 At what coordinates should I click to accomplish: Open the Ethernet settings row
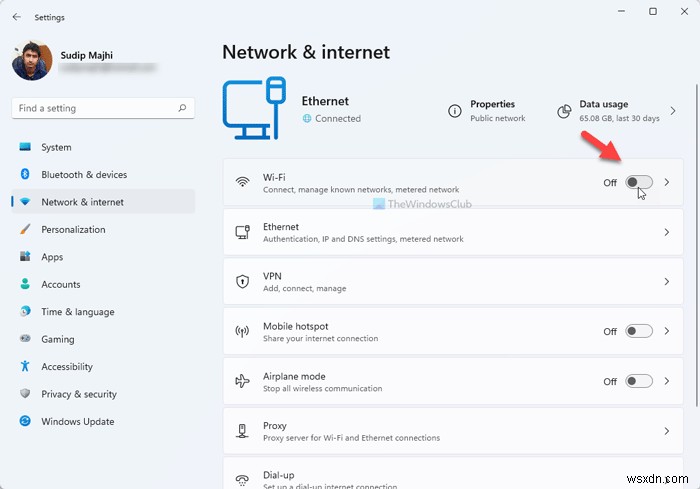pos(452,232)
